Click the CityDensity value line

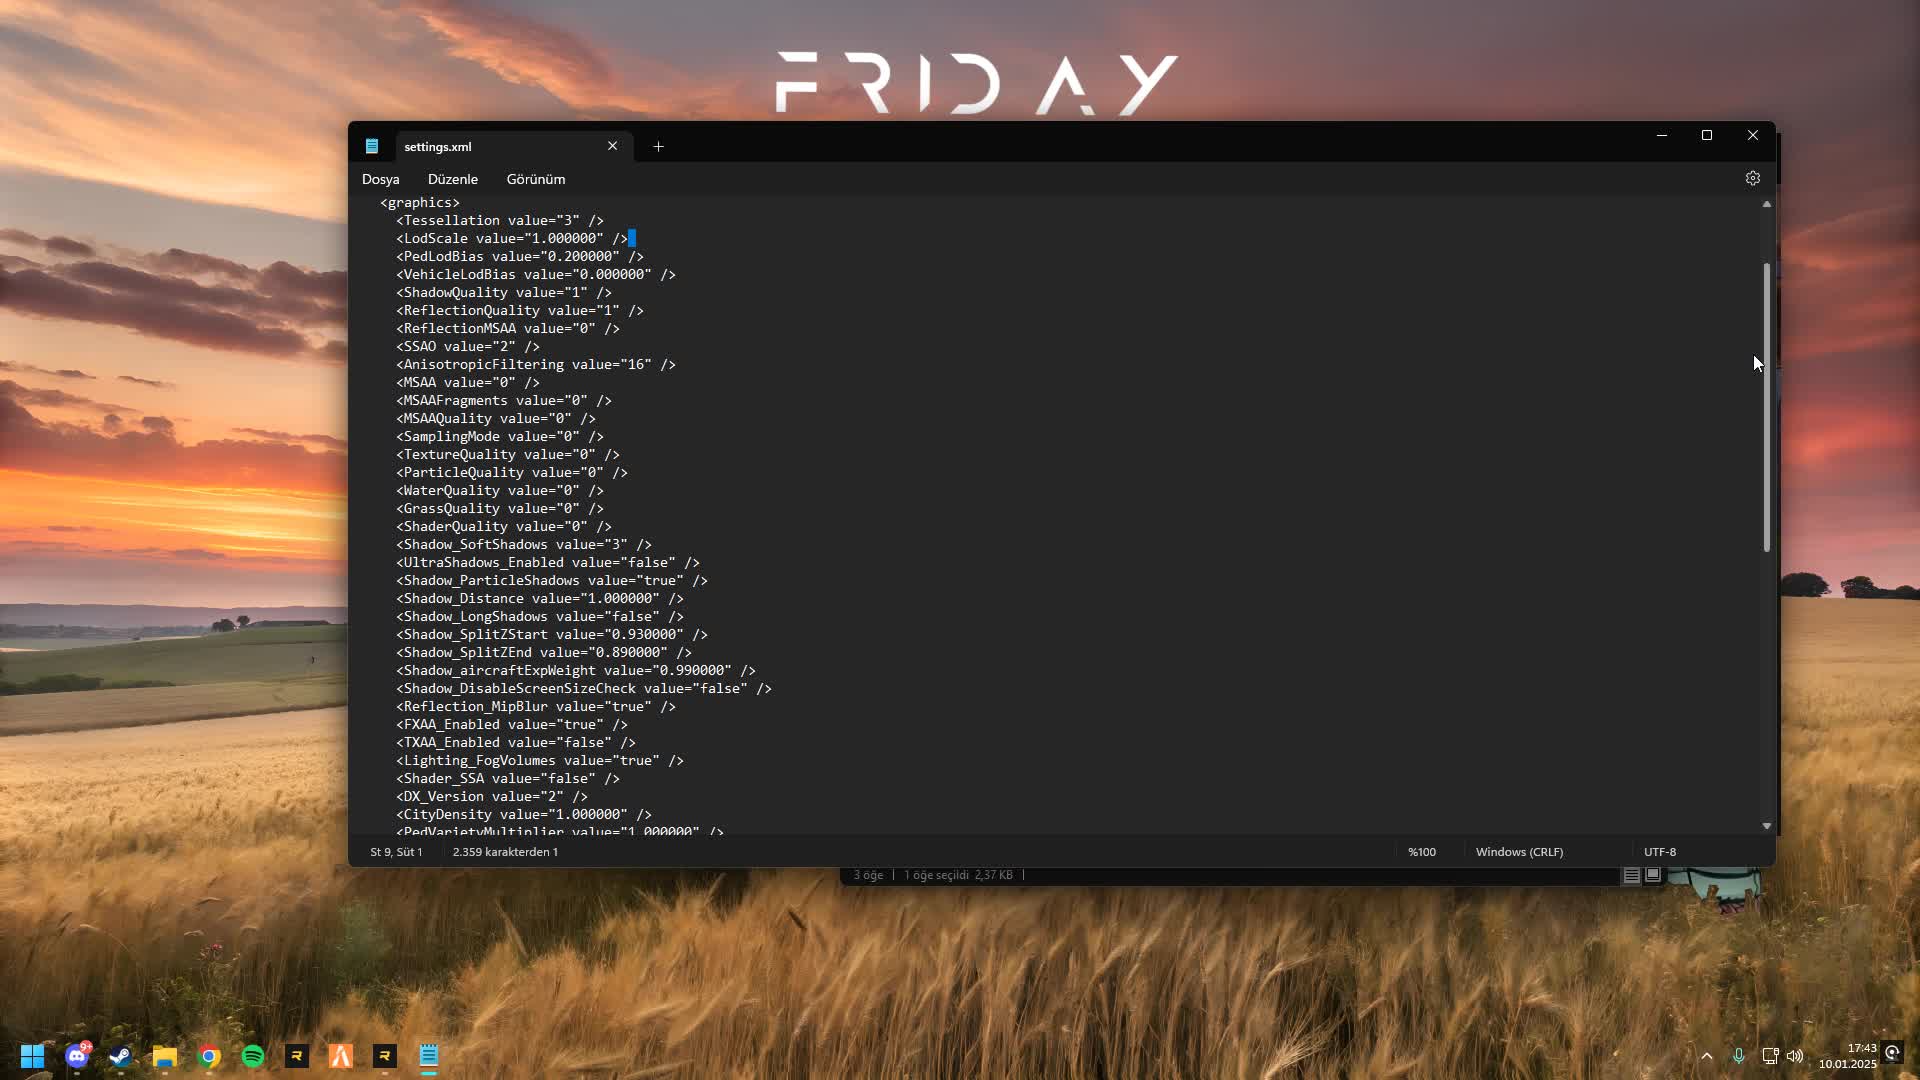[x=524, y=815]
